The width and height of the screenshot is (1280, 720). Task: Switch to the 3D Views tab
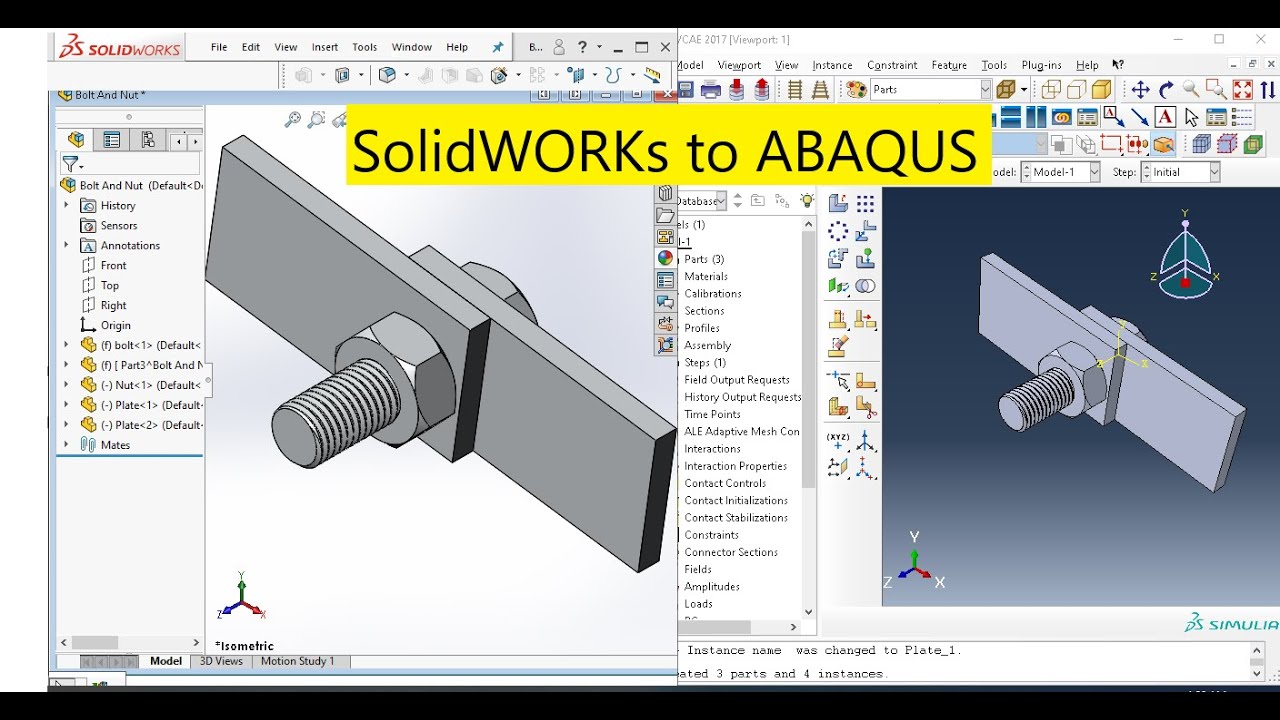[221, 661]
